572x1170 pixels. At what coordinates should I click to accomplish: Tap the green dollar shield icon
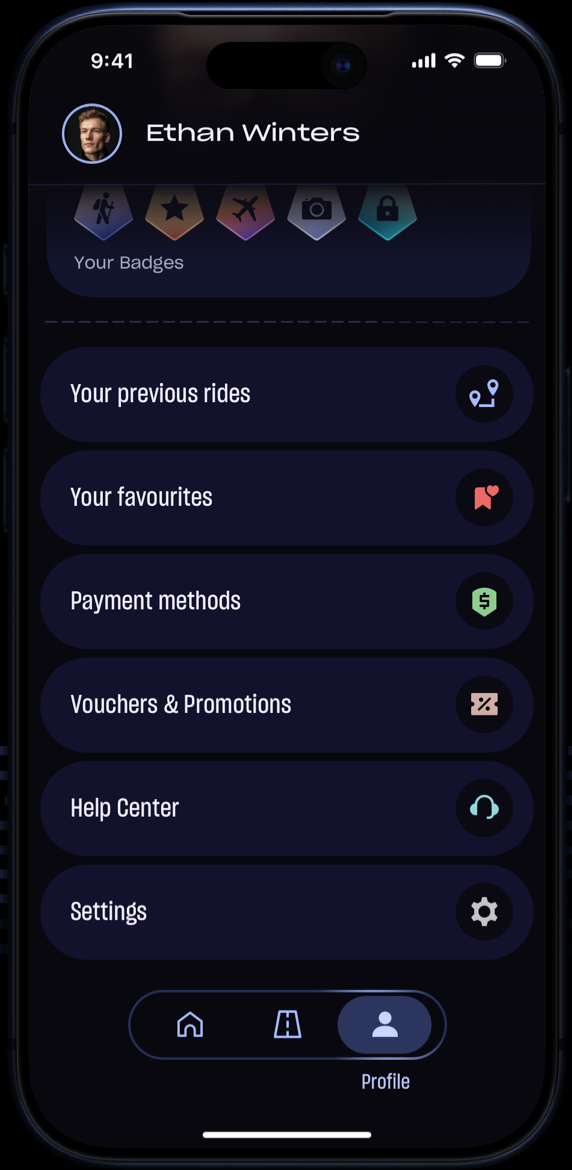click(x=484, y=601)
